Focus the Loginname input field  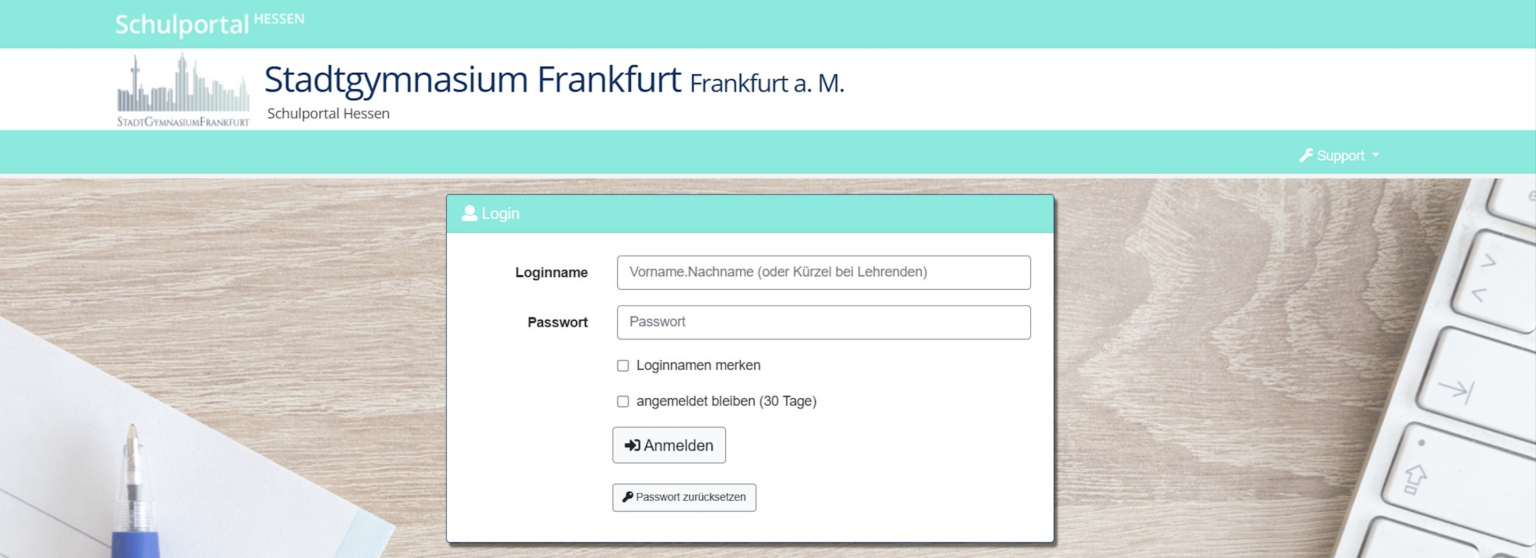point(823,272)
